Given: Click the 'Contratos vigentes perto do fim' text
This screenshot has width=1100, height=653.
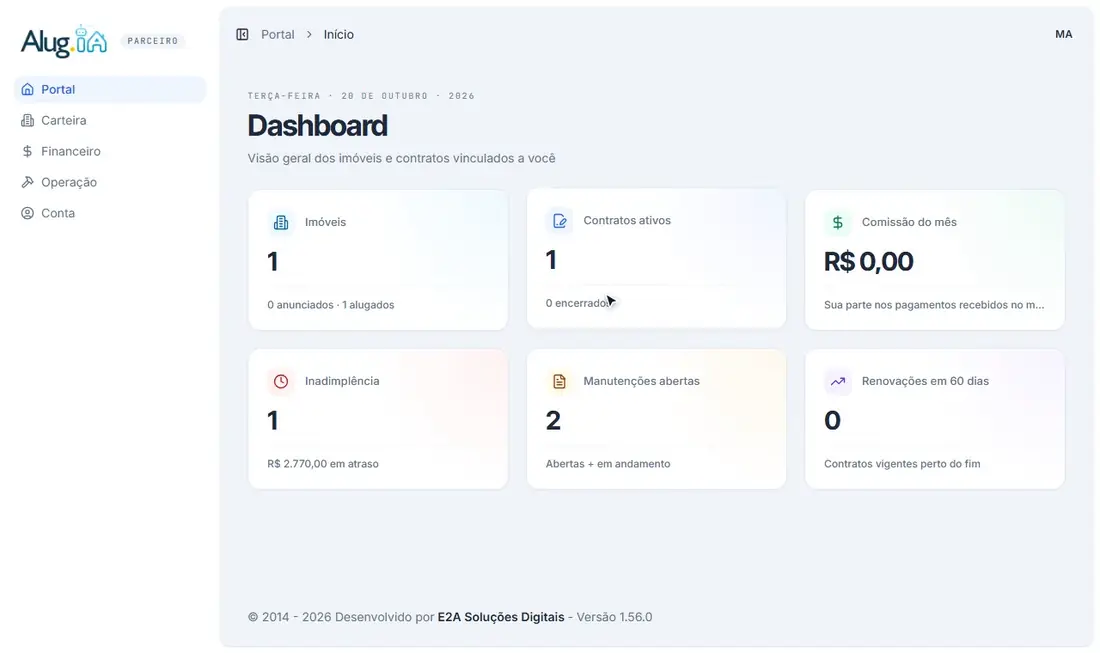Looking at the screenshot, I should [902, 464].
